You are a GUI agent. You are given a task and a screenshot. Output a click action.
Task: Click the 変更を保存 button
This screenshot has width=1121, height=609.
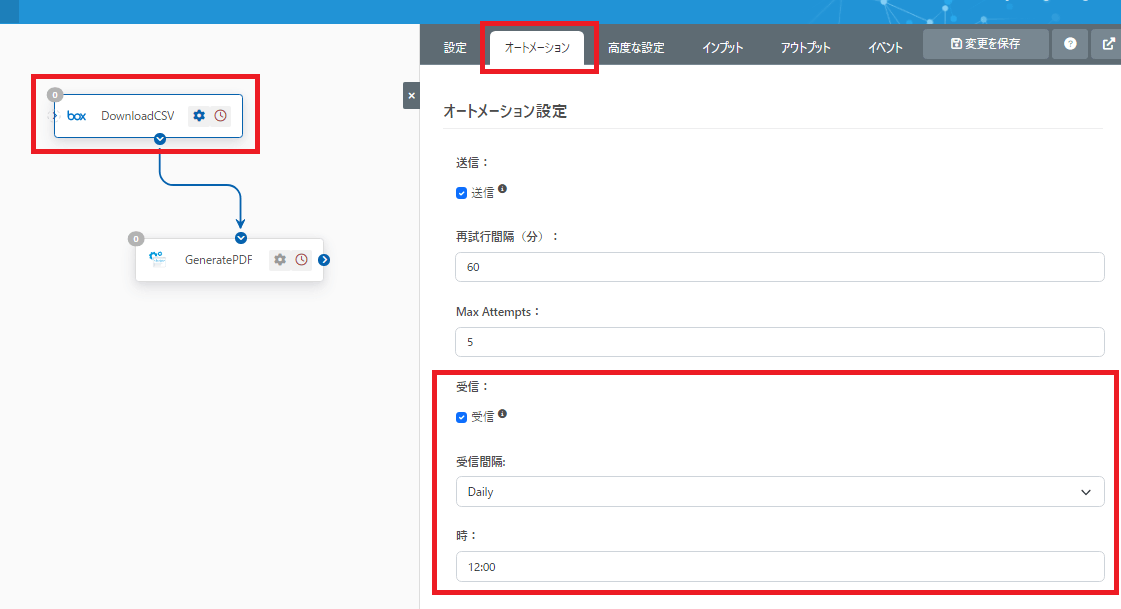(985, 44)
